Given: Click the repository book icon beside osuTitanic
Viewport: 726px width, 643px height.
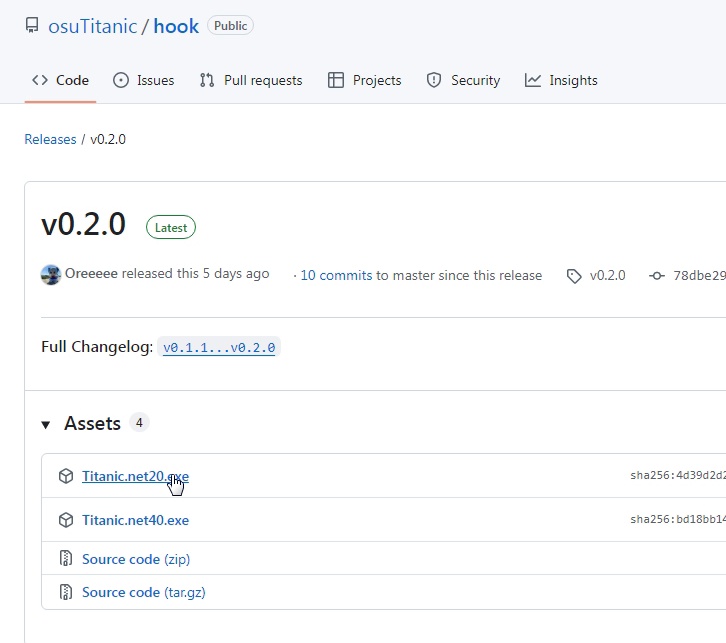Looking at the screenshot, I should tap(32, 25).
